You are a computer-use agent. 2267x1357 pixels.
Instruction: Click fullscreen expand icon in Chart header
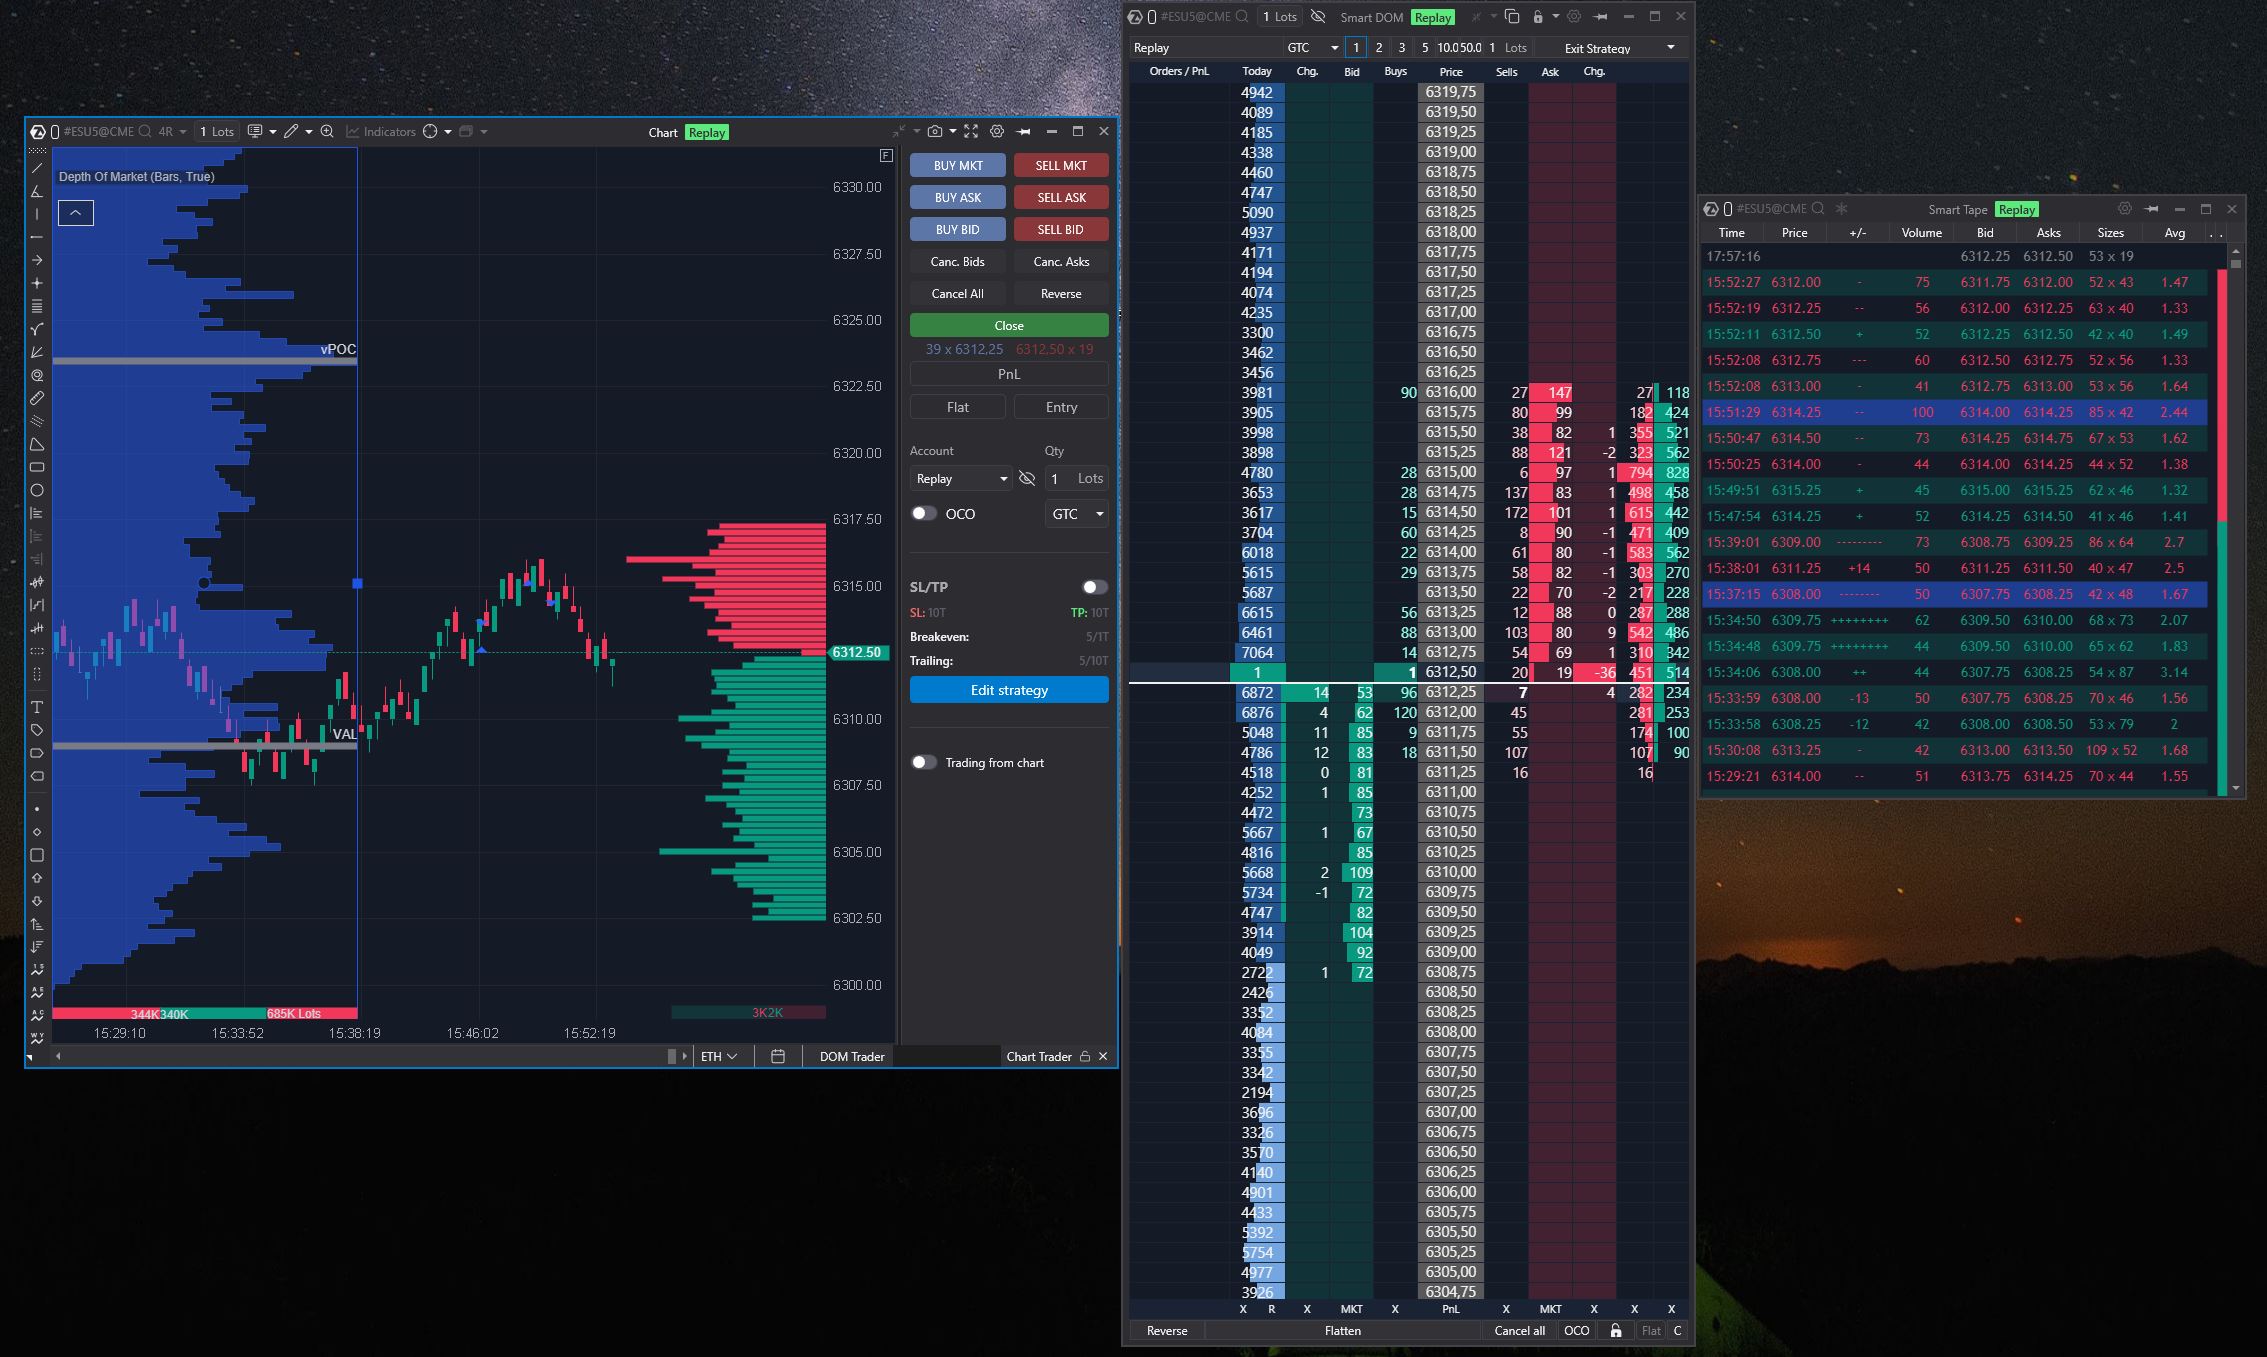pos(971,132)
